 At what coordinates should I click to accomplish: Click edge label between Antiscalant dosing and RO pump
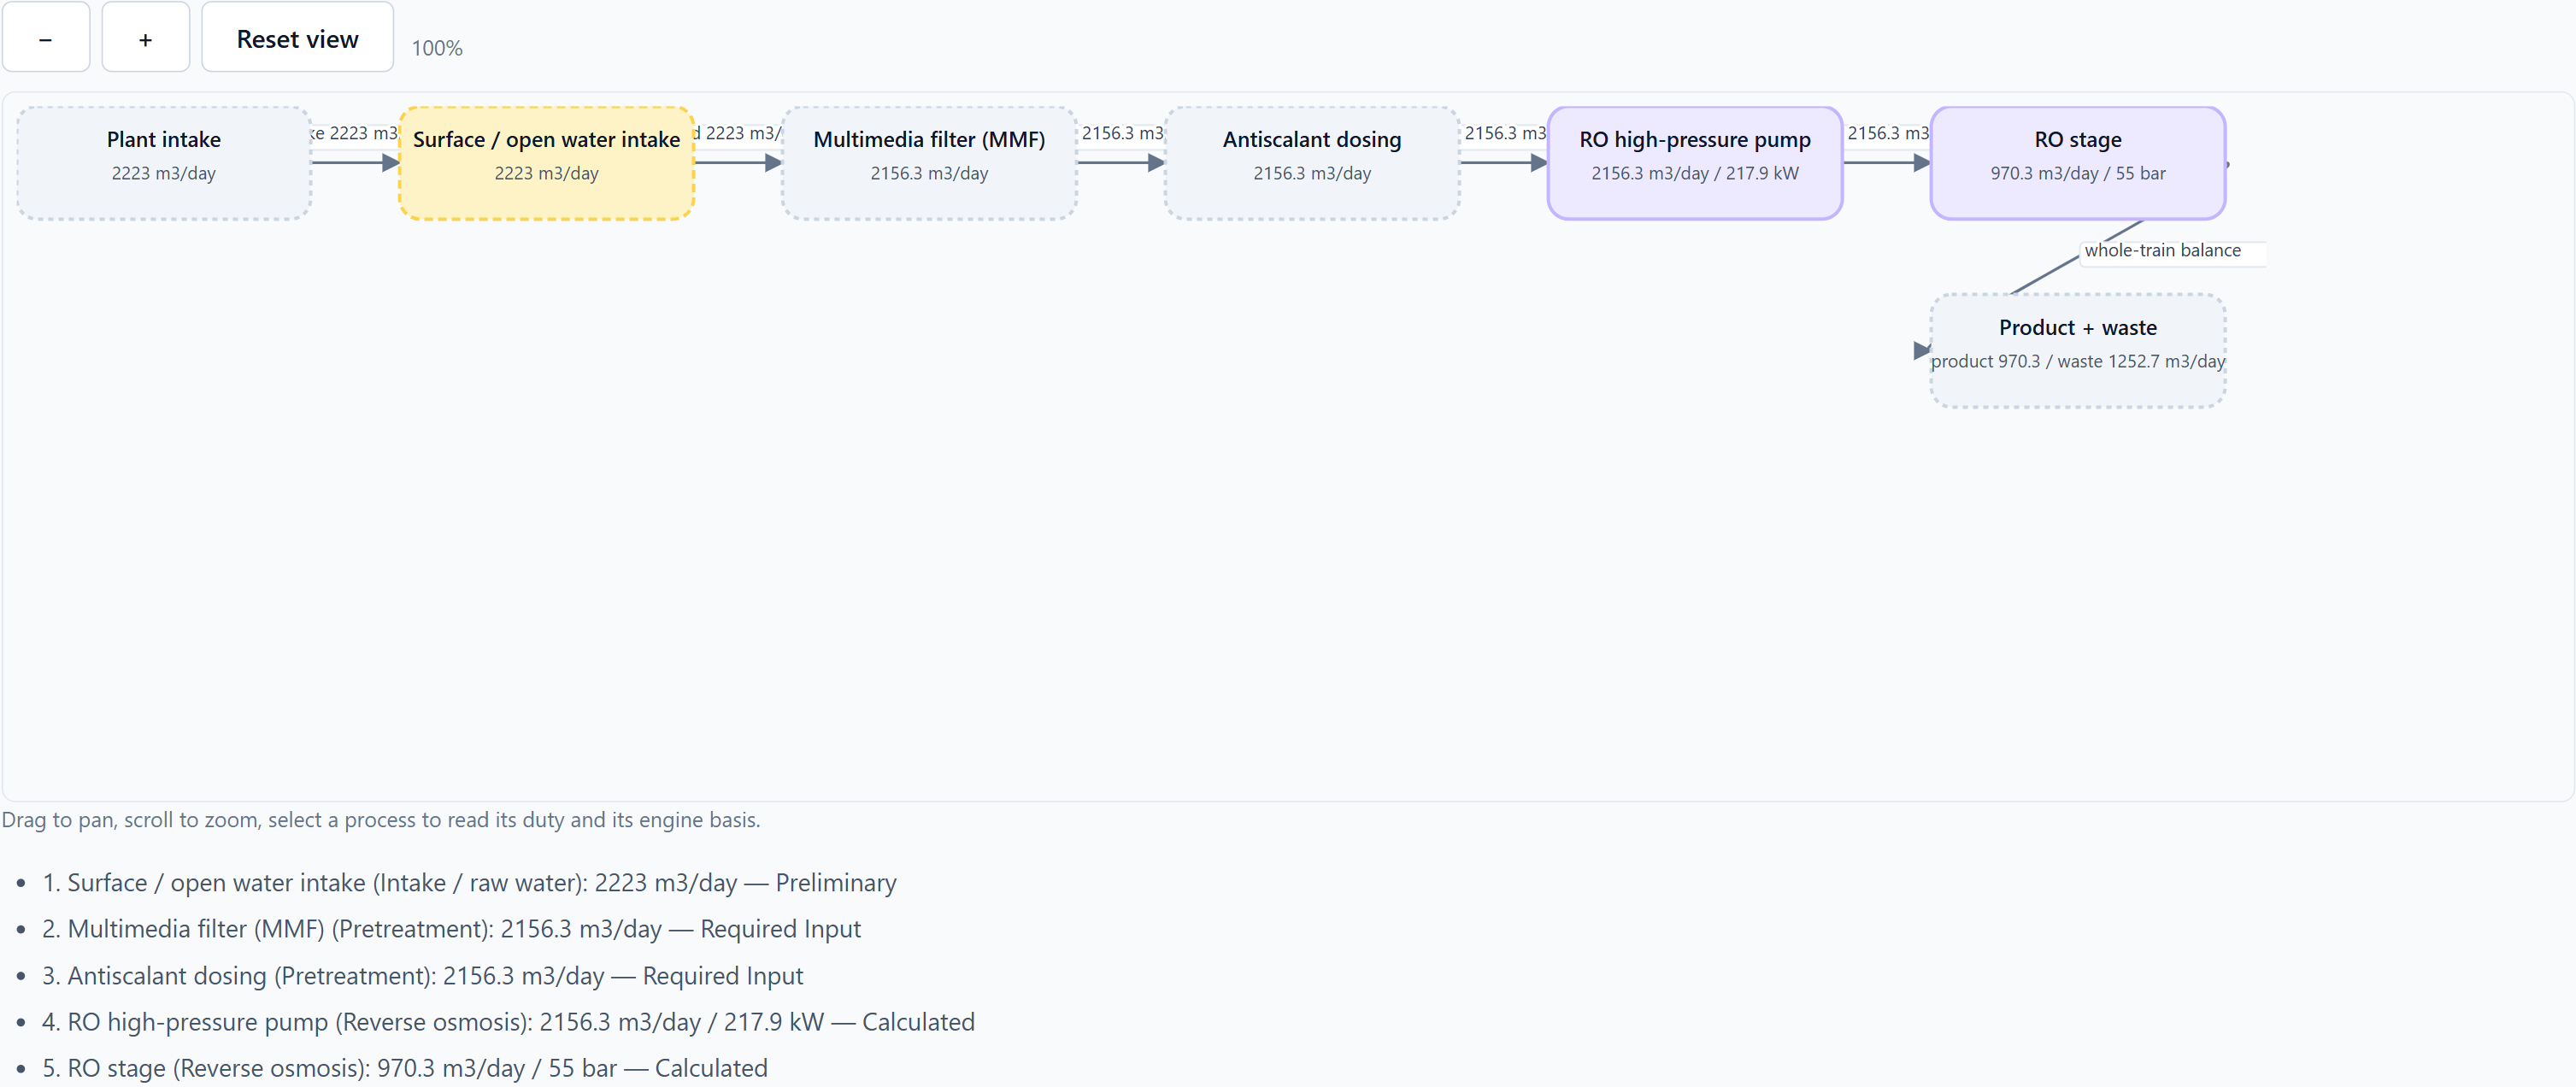coord(1504,133)
